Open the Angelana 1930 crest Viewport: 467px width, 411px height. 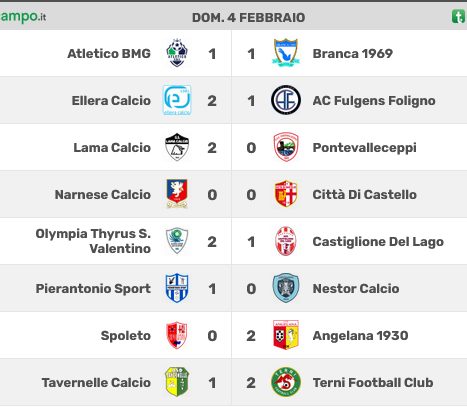(x=286, y=335)
